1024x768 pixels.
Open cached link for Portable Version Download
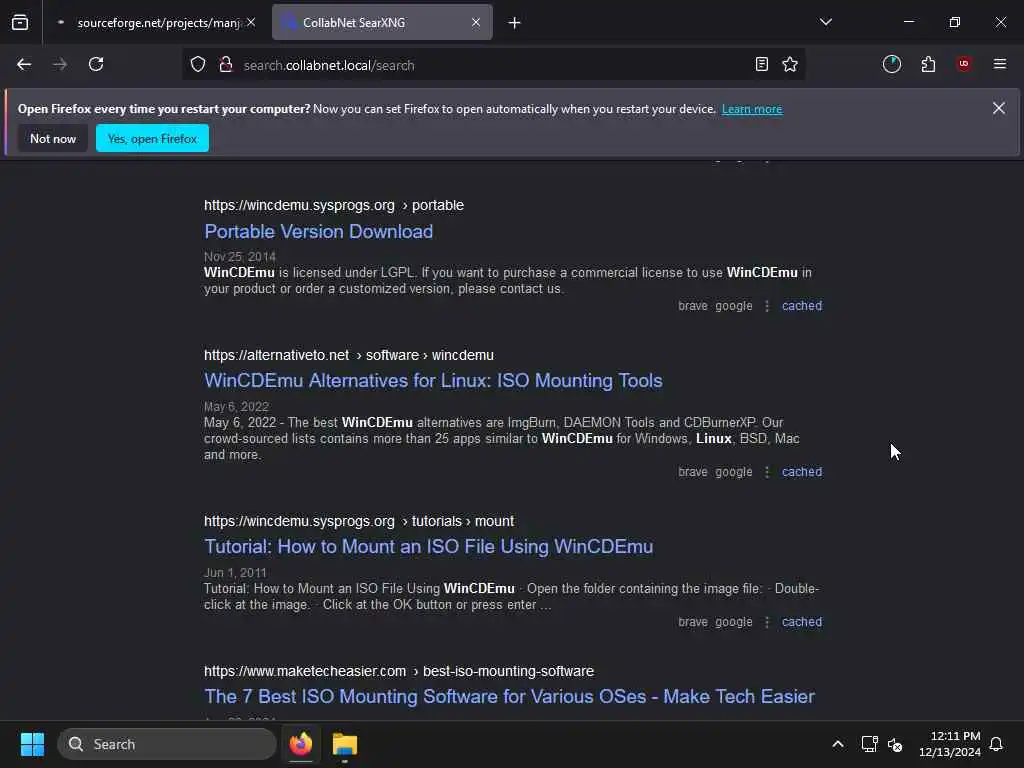click(802, 306)
